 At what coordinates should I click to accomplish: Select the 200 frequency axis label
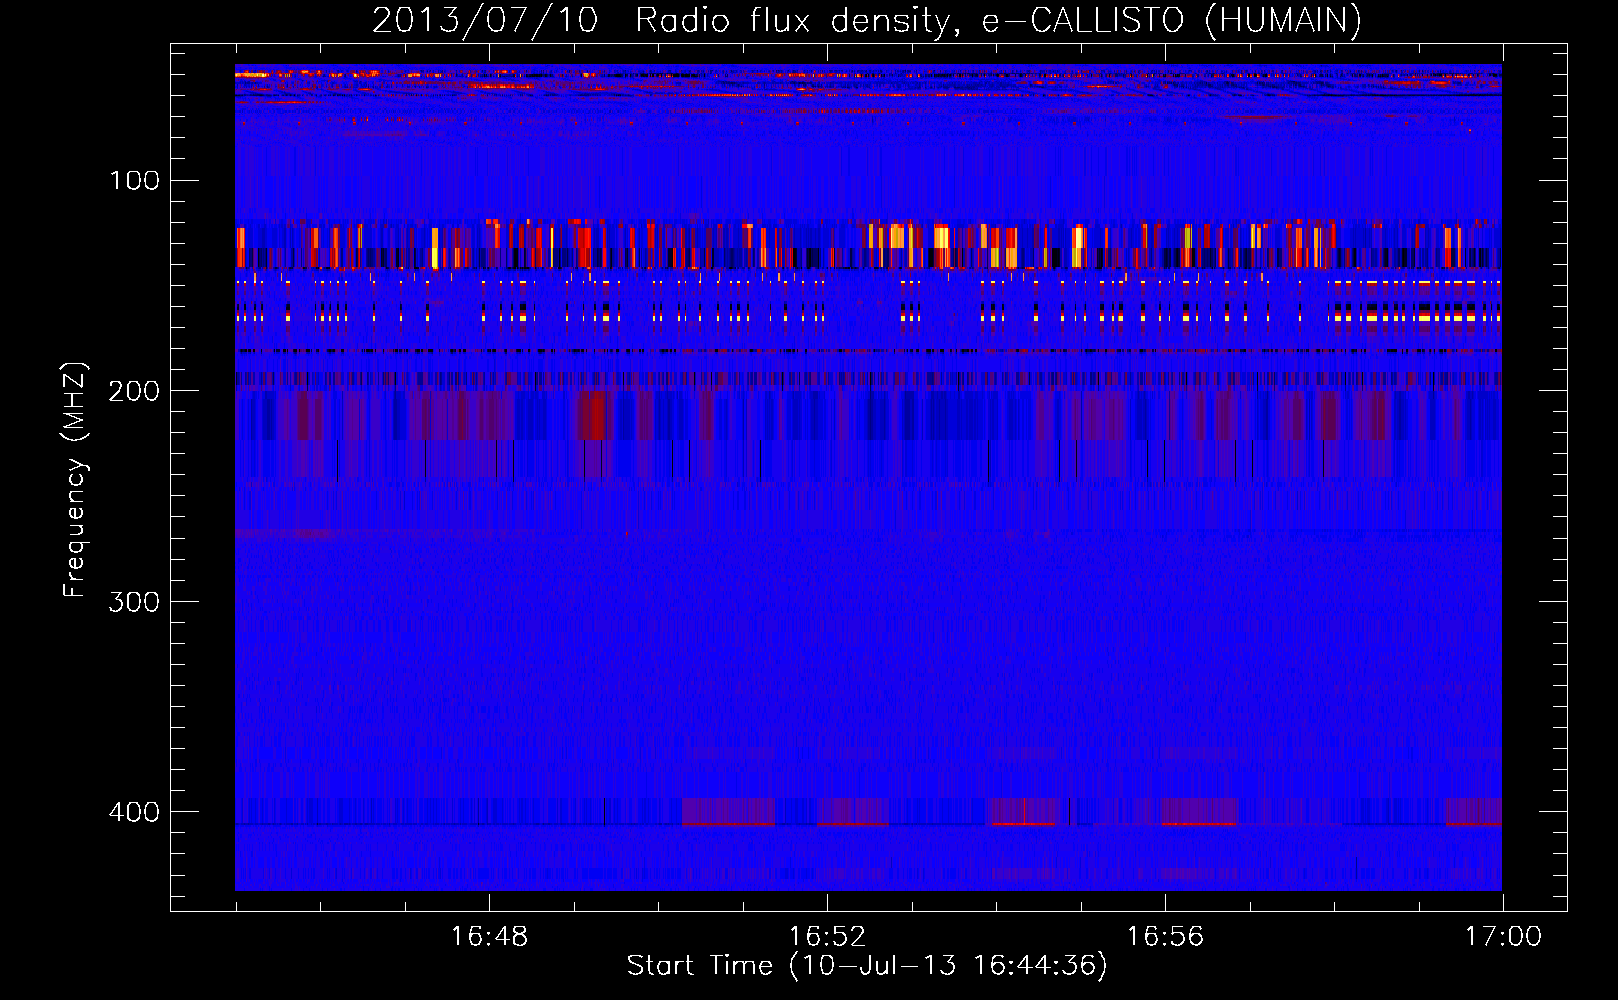(135, 391)
